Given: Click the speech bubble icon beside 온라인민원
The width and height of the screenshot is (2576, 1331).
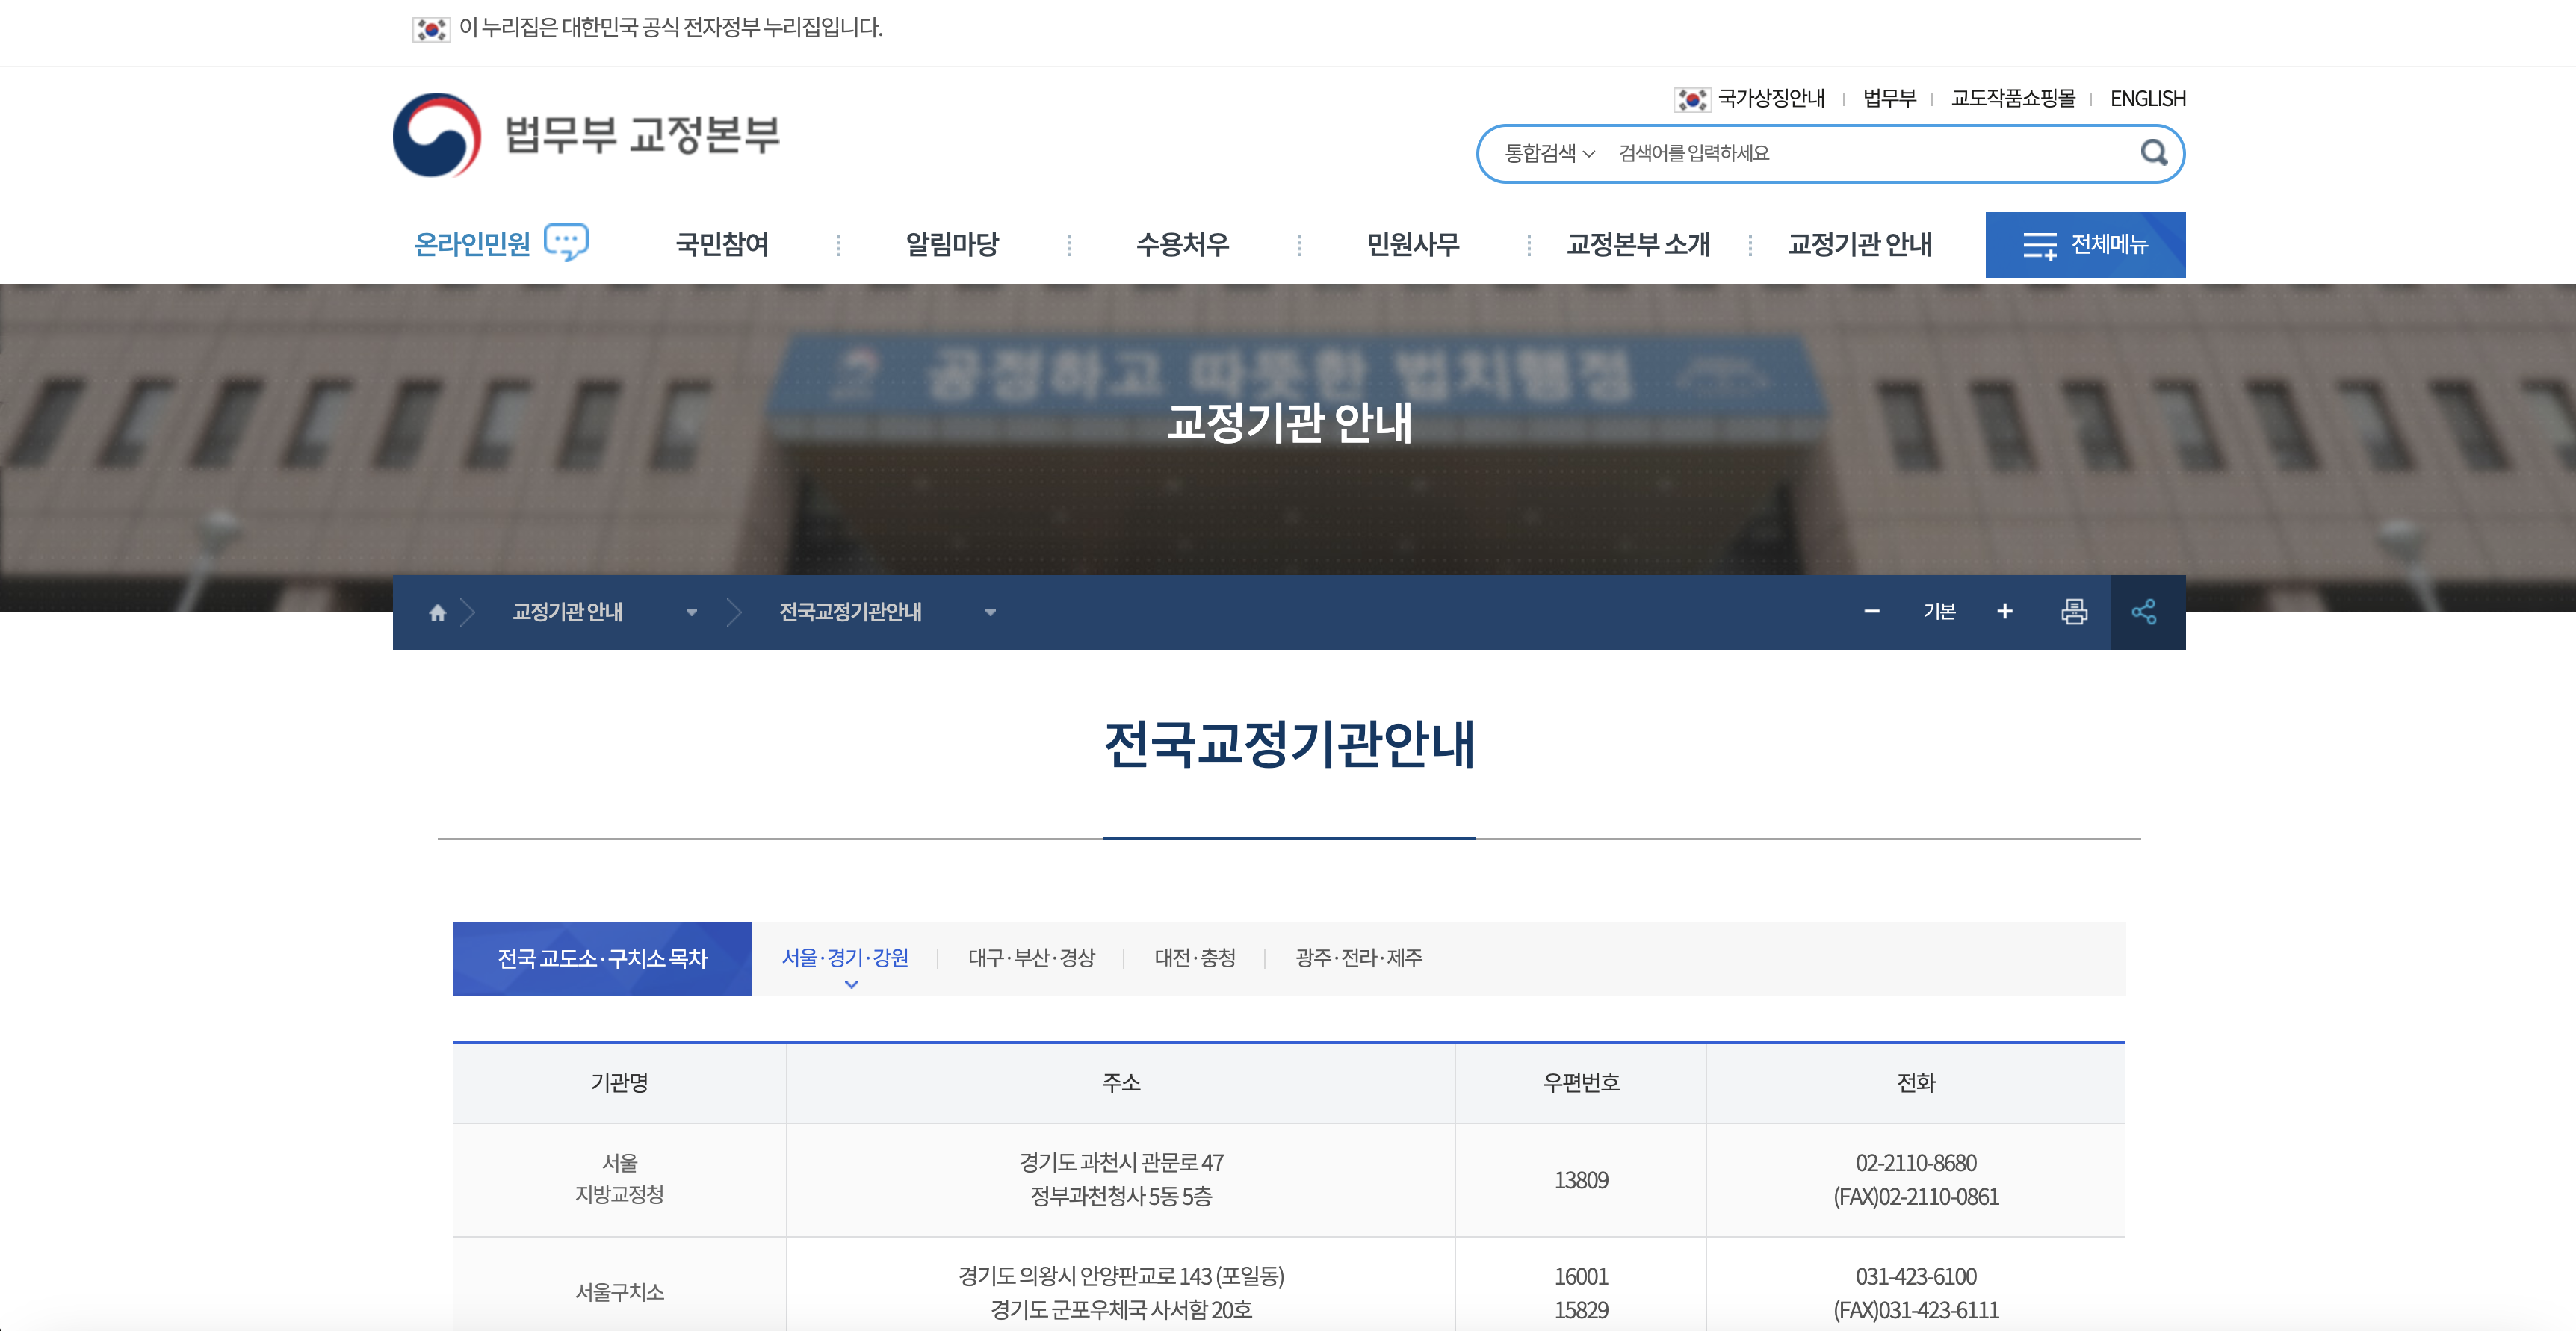Looking at the screenshot, I should pyautogui.click(x=568, y=241).
